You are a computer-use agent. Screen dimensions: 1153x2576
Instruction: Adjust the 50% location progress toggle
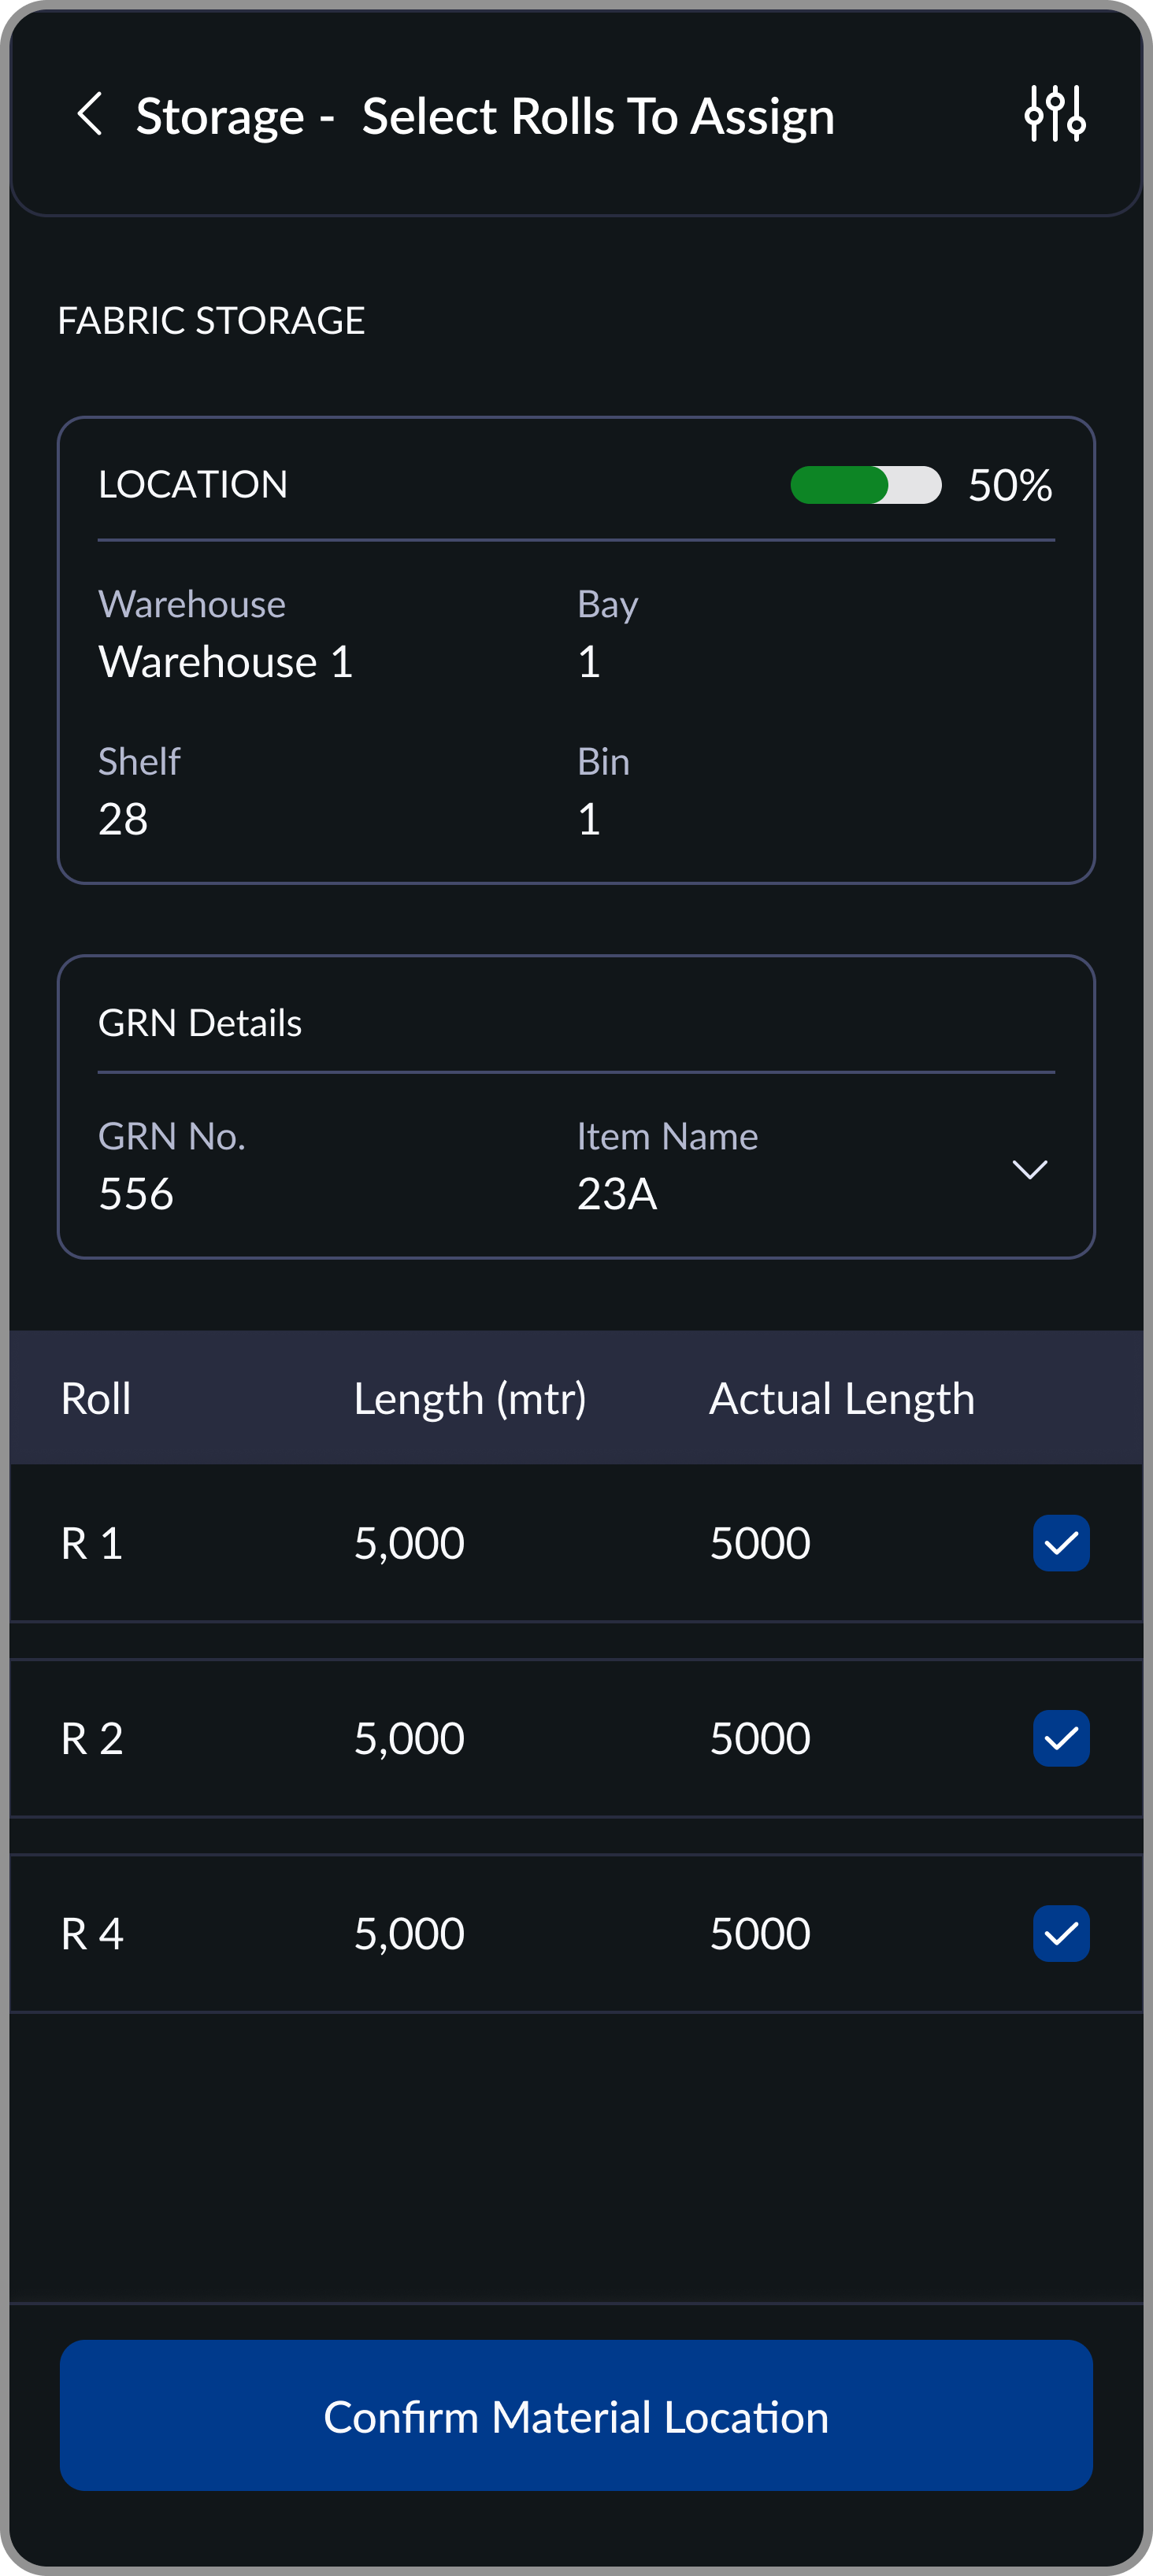pos(865,486)
